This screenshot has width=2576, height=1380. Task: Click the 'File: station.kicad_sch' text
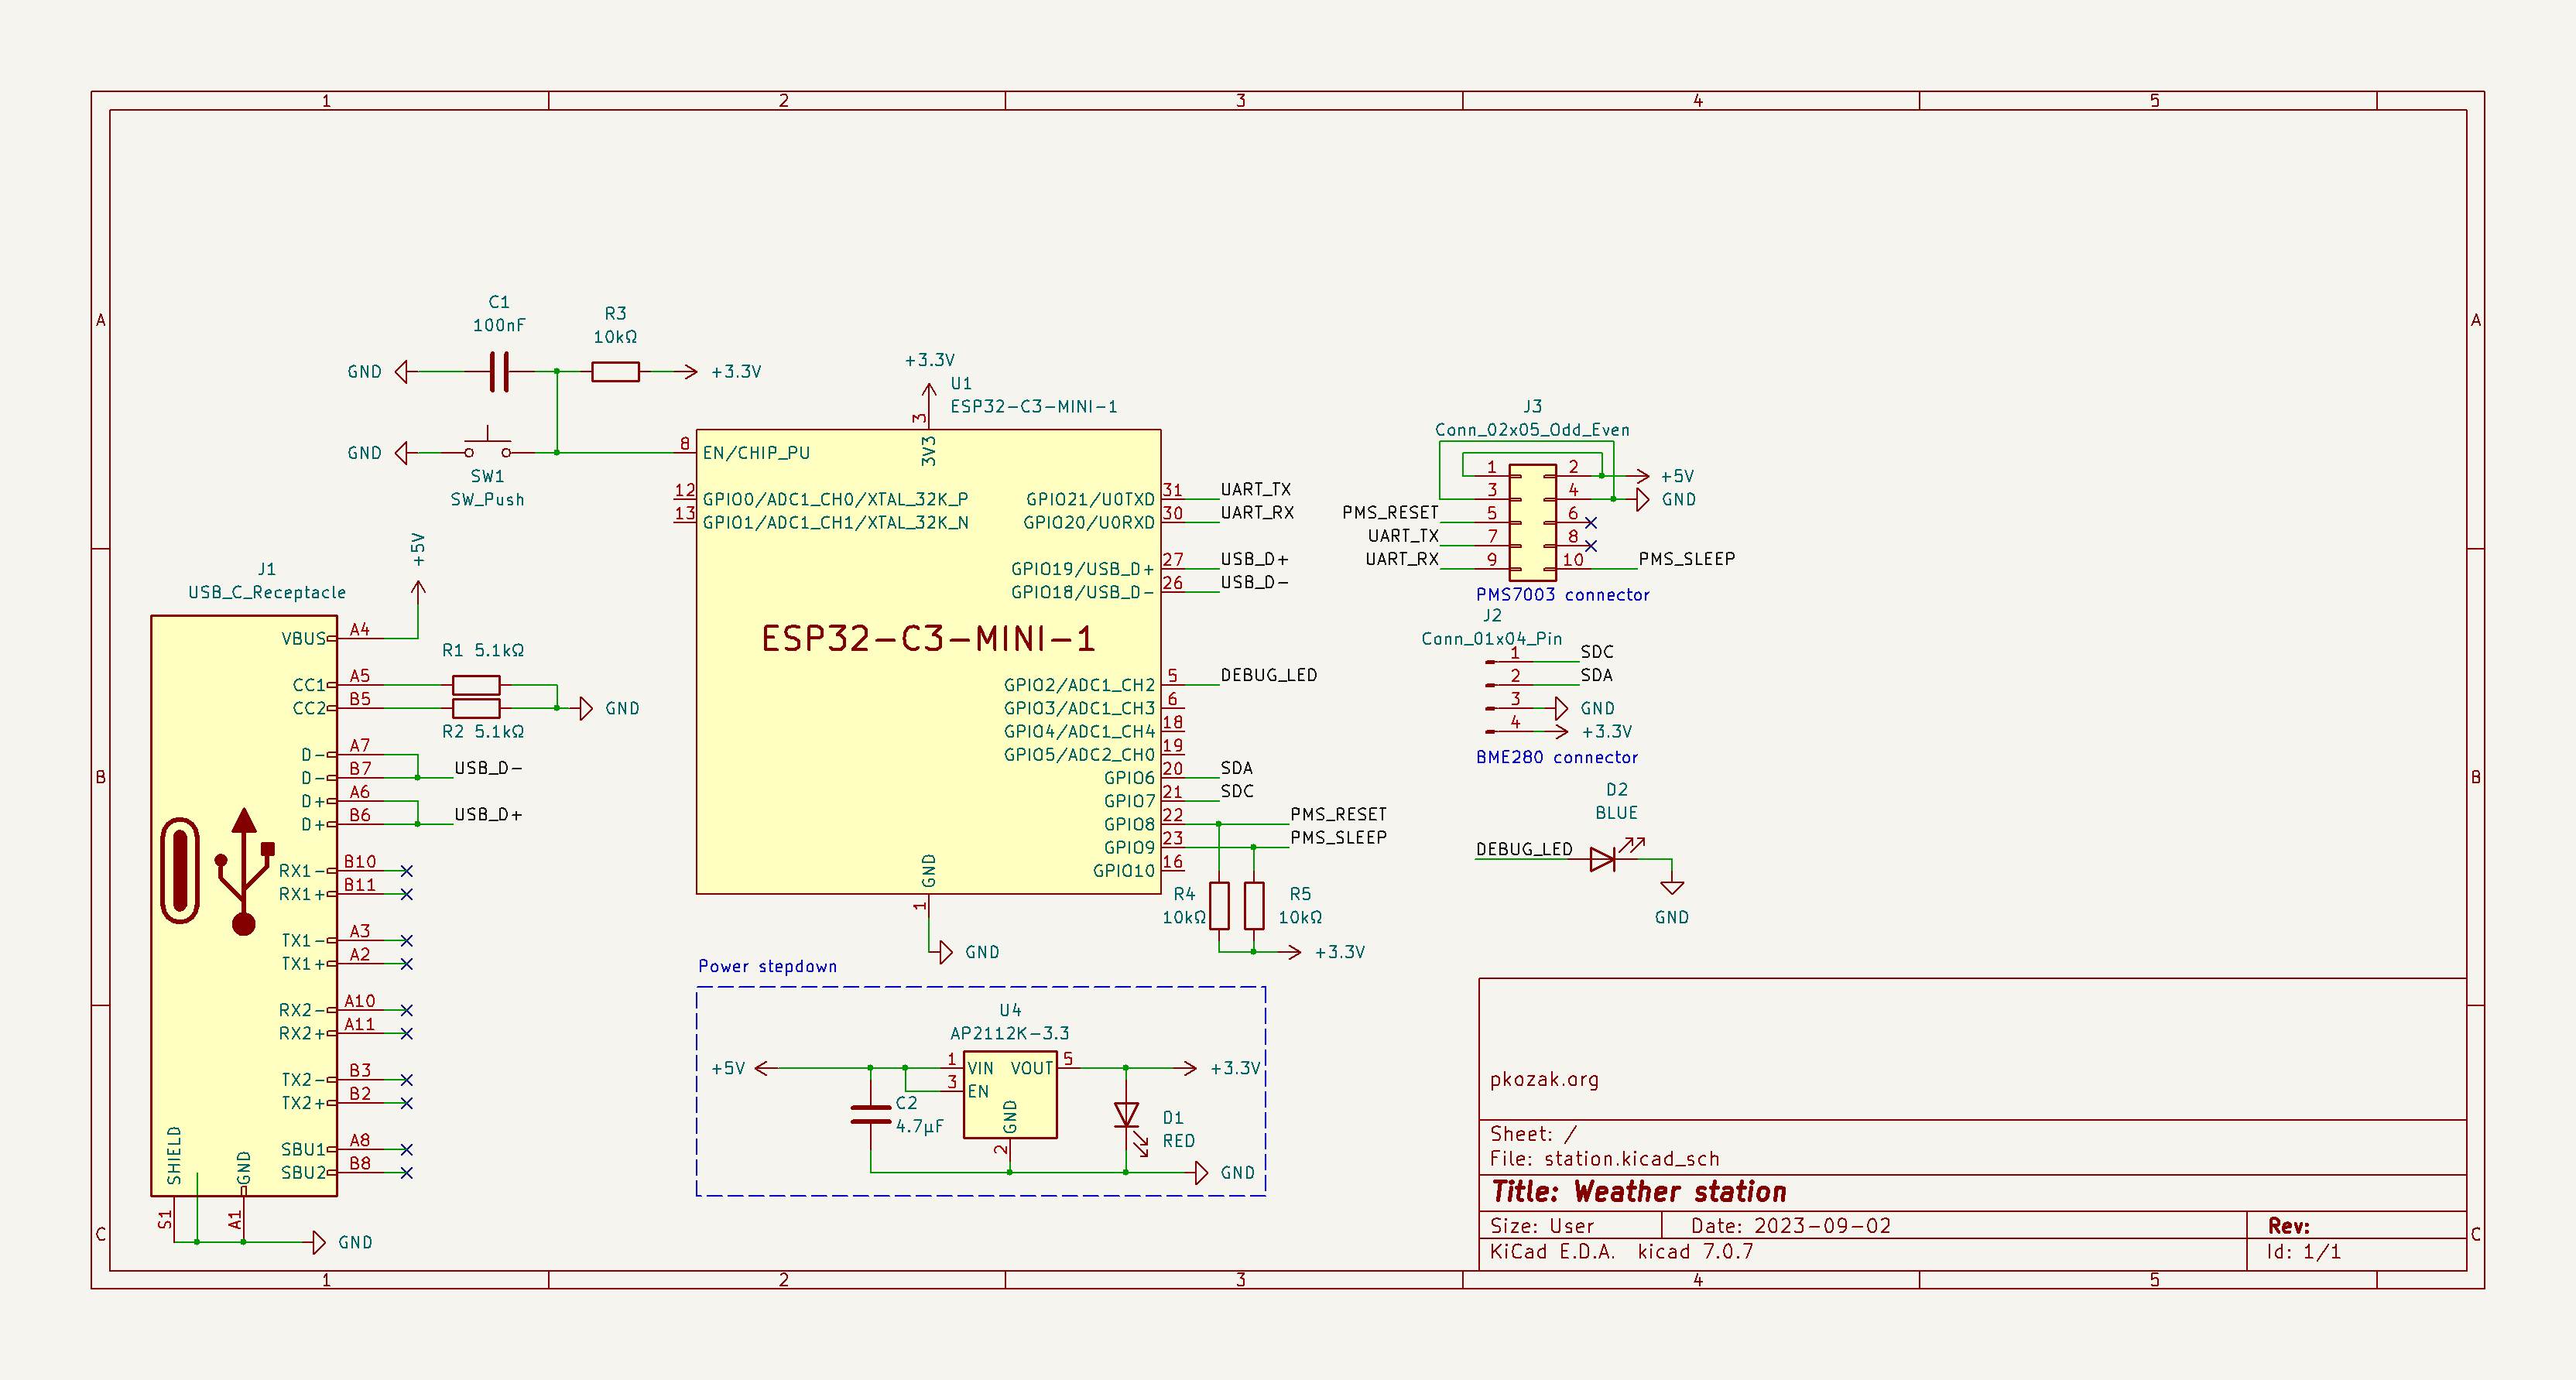tap(1604, 1159)
